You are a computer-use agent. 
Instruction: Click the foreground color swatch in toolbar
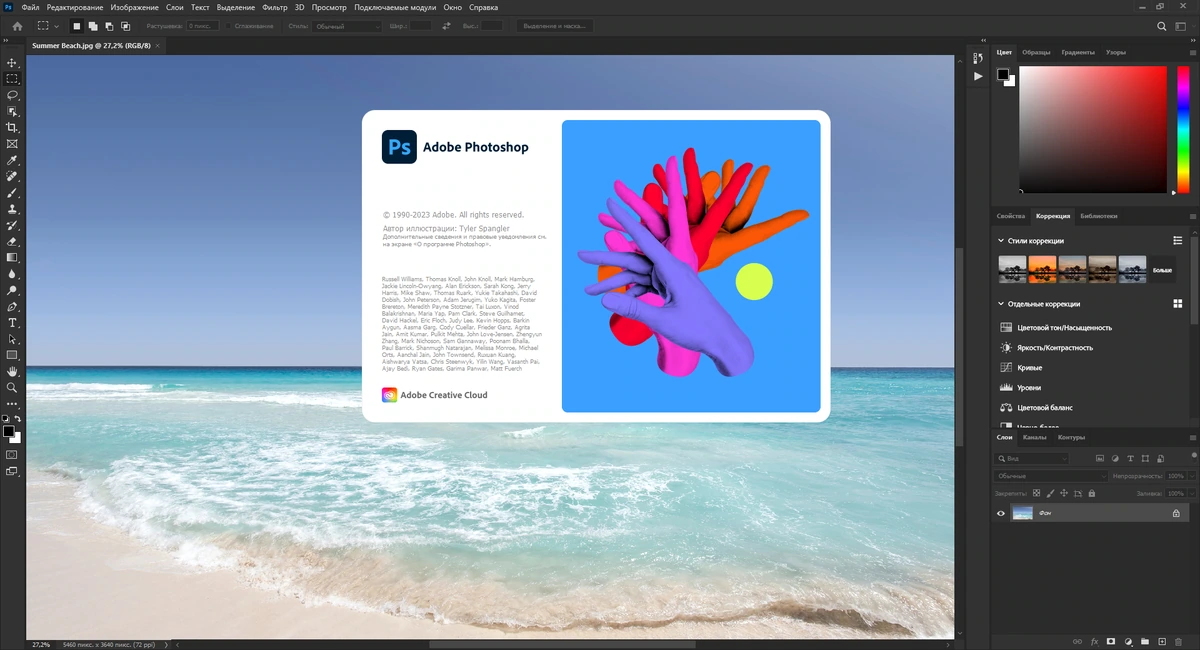pos(8,431)
